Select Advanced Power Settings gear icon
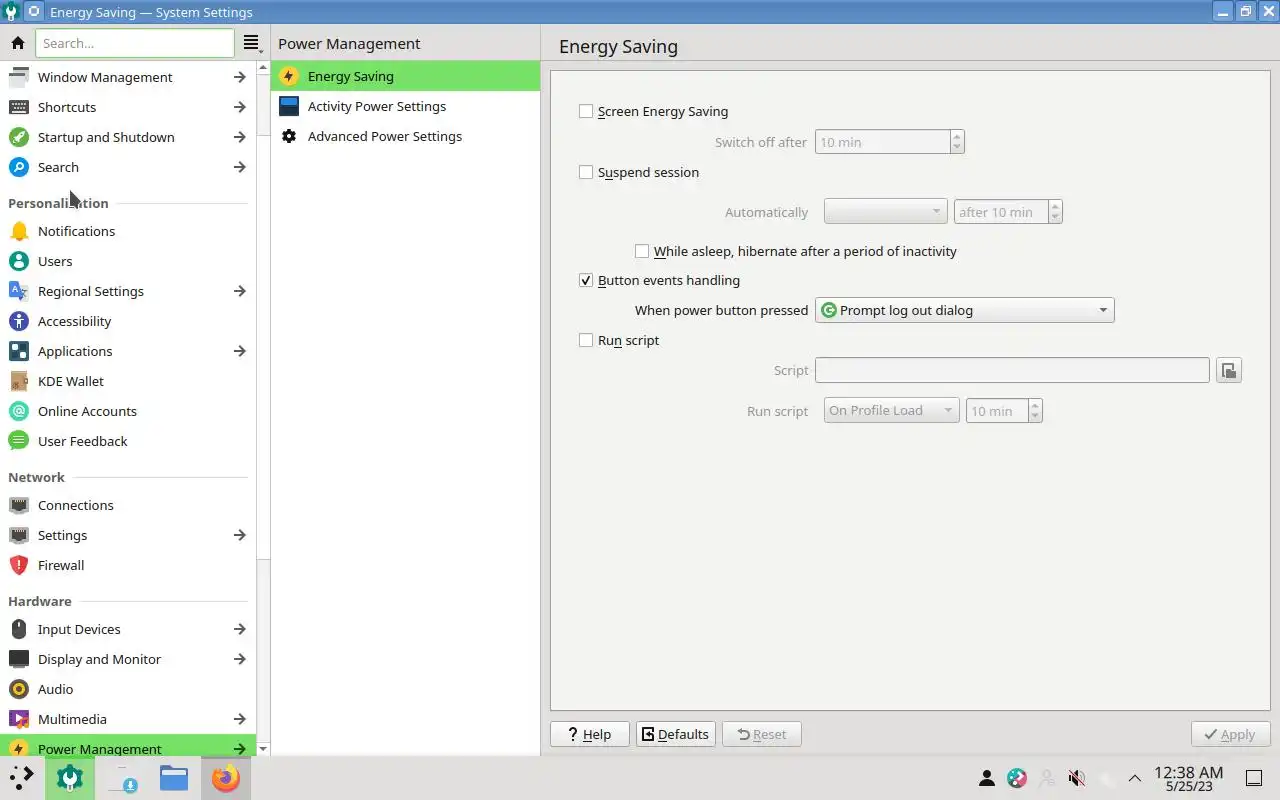 pyautogui.click(x=289, y=136)
